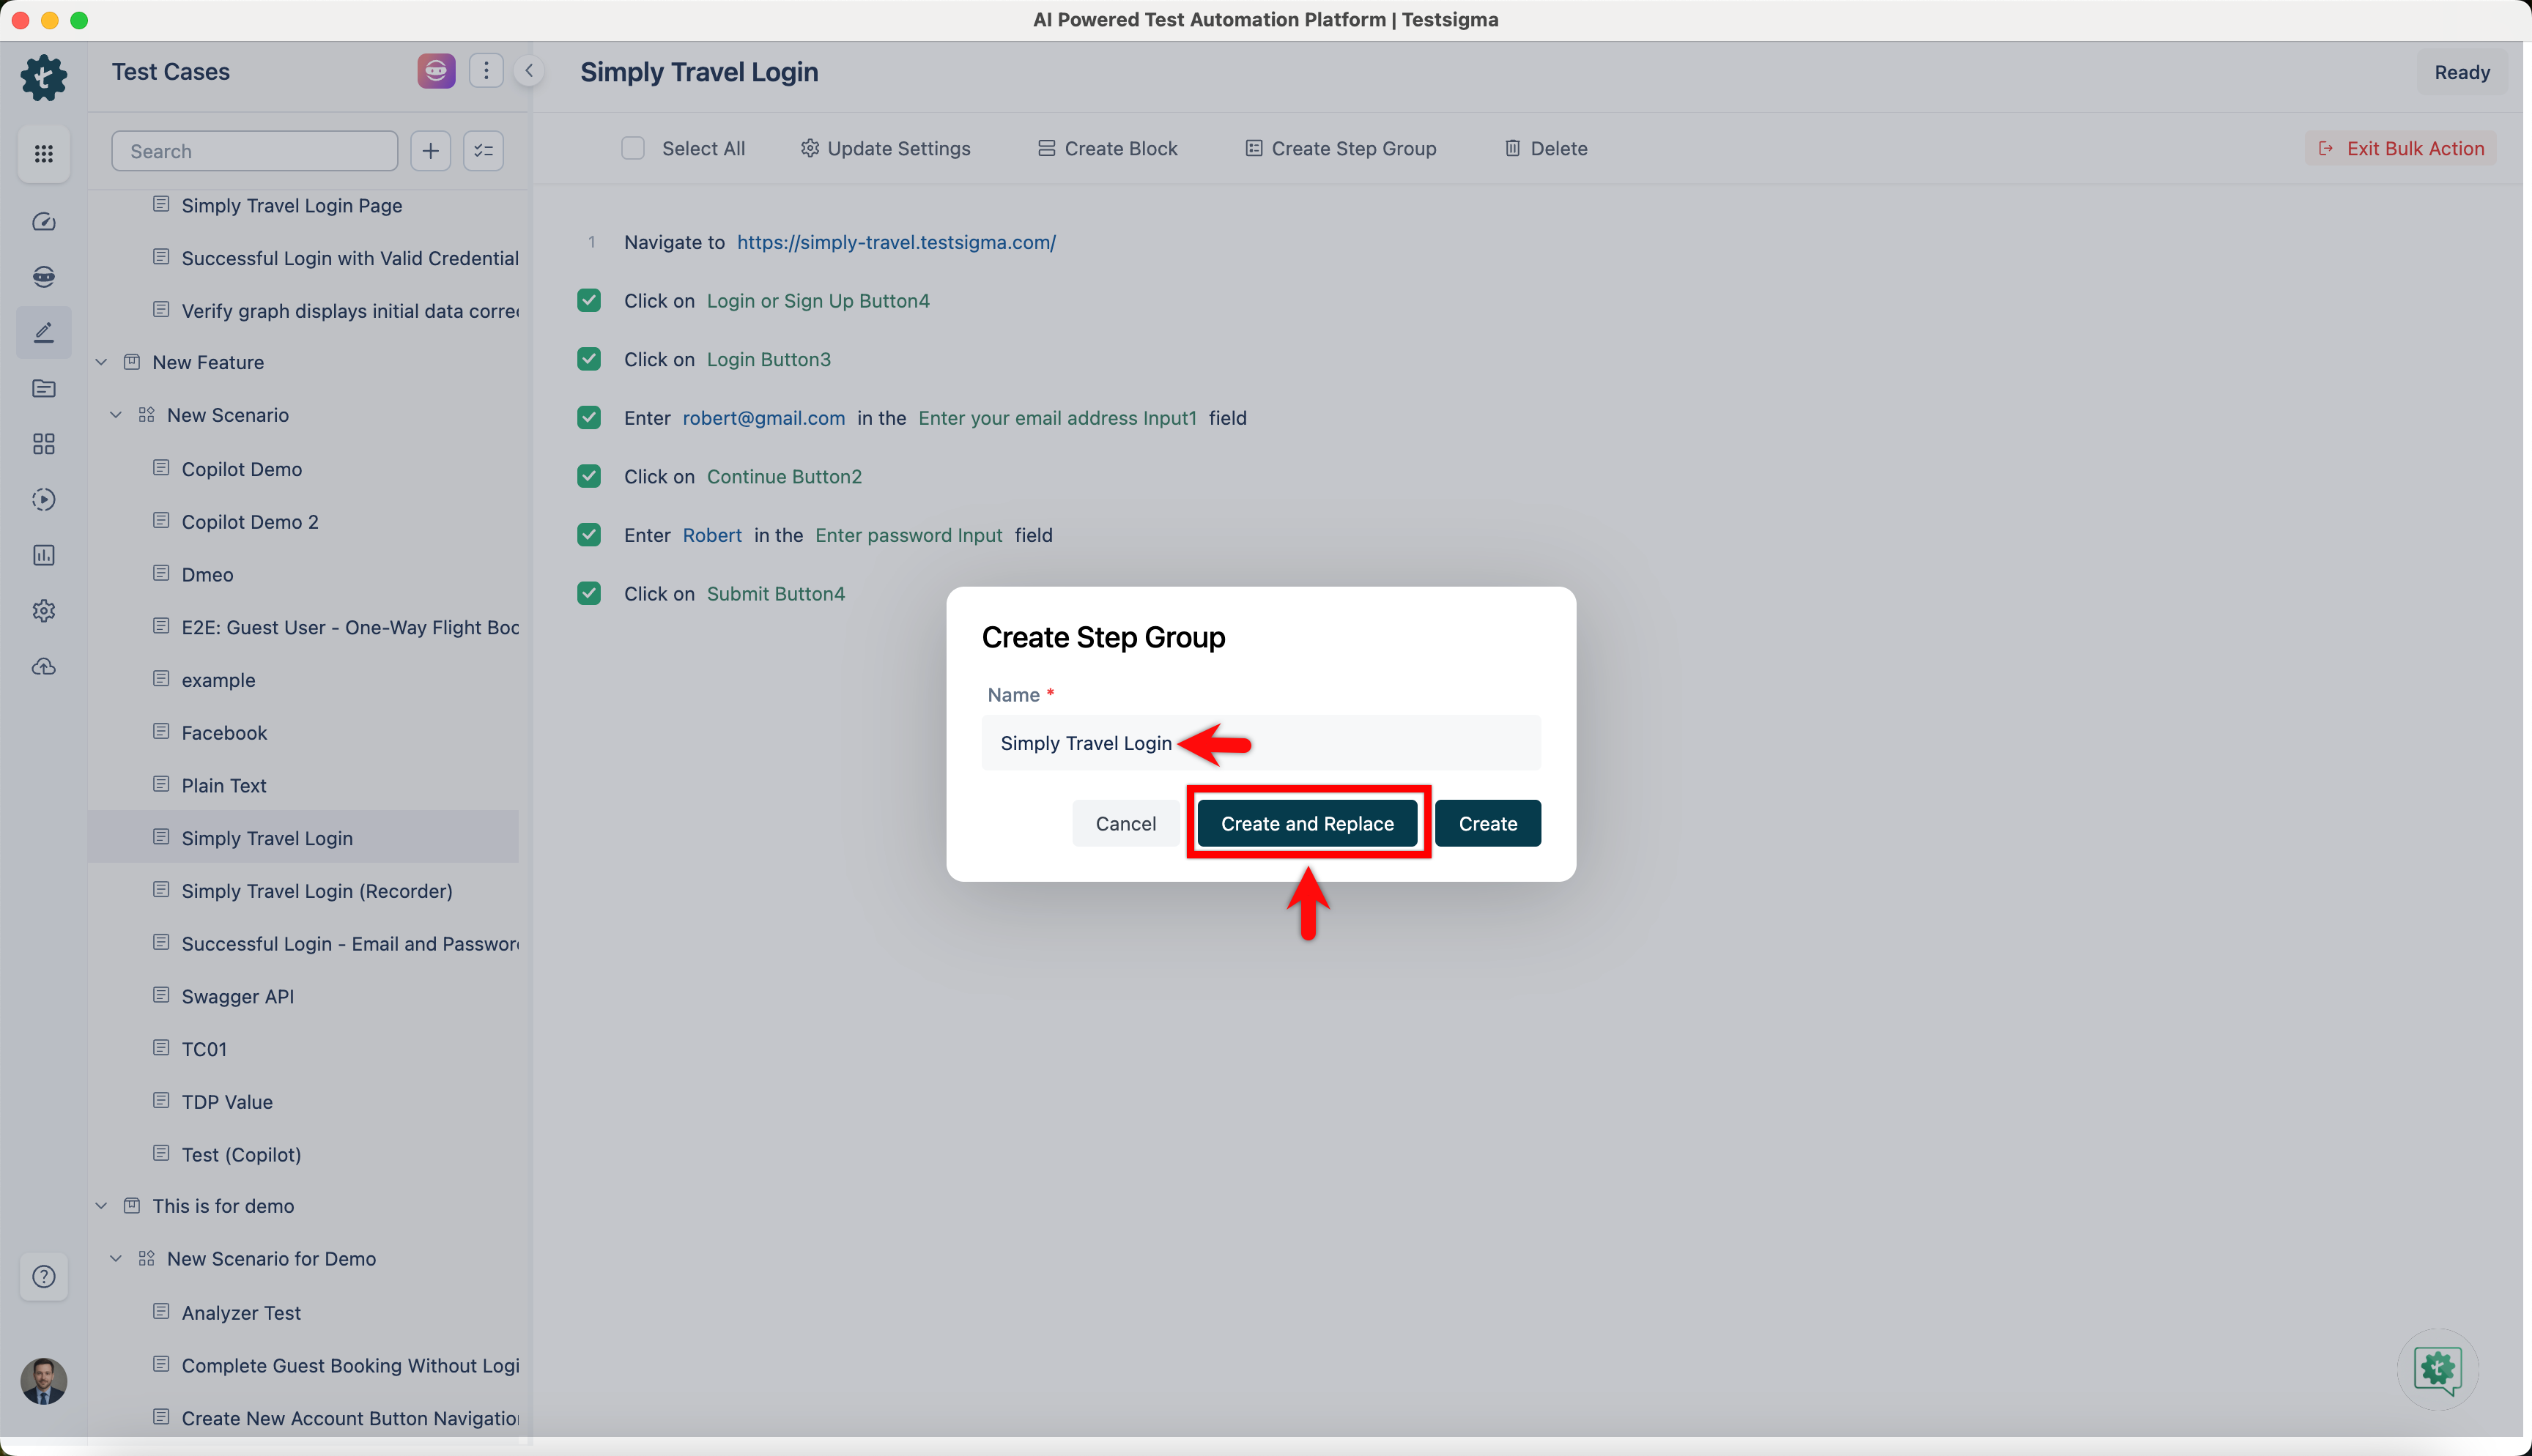
Task: Click the Create and Replace button
Action: 1307,823
